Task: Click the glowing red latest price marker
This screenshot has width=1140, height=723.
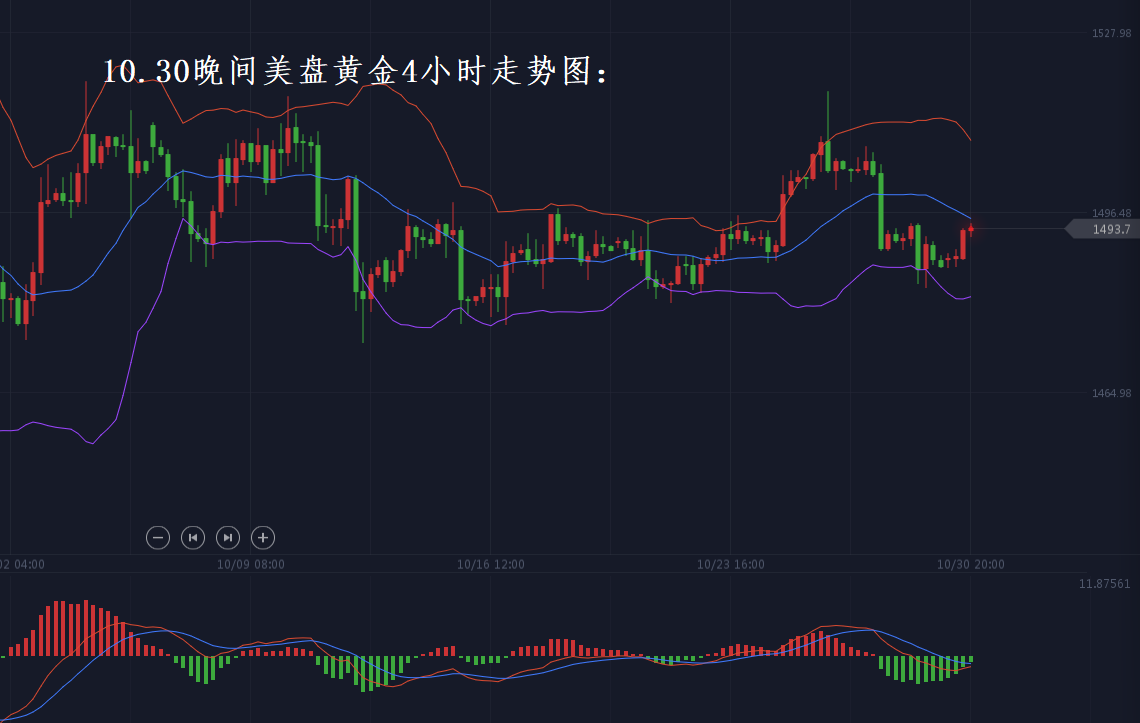Action: (x=970, y=229)
